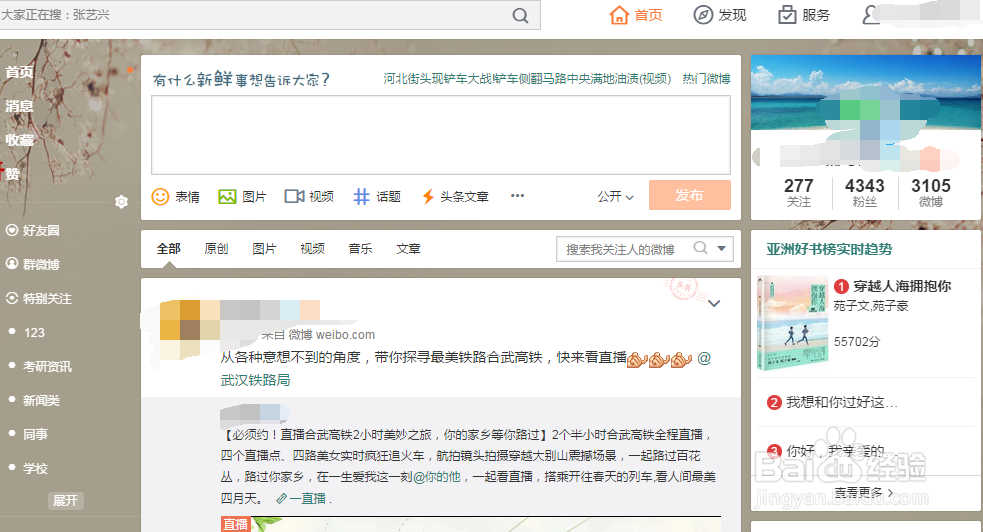Open the 直播 video thumbnail
The height and width of the screenshot is (532, 983).
(x=471, y=524)
